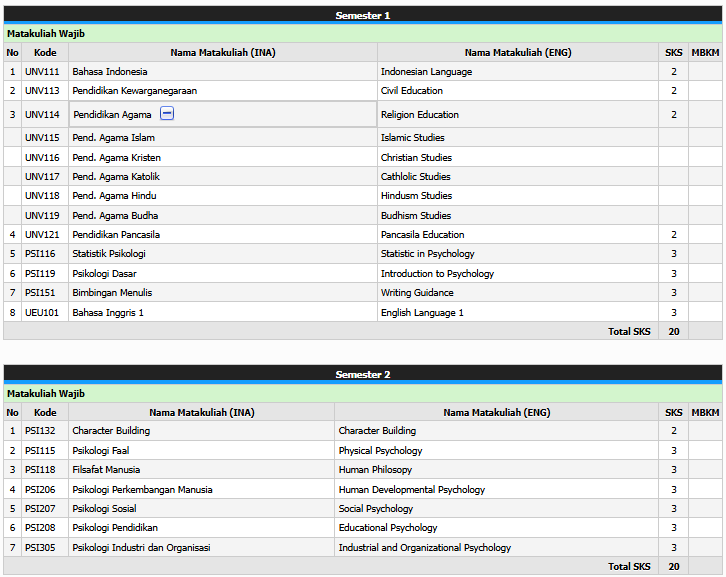Click the Semester 2 header bar
Screen dimensions: 726x577
point(362,374)
